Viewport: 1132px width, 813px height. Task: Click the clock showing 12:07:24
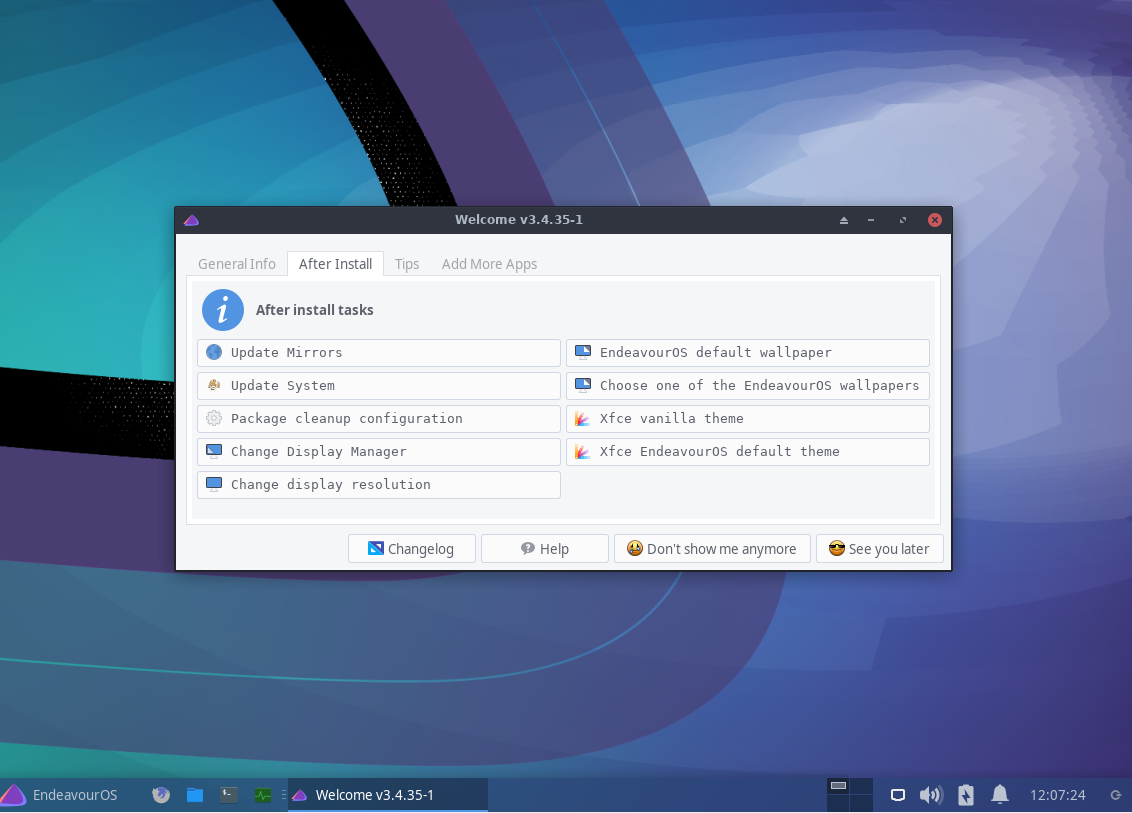point(1058,795)
